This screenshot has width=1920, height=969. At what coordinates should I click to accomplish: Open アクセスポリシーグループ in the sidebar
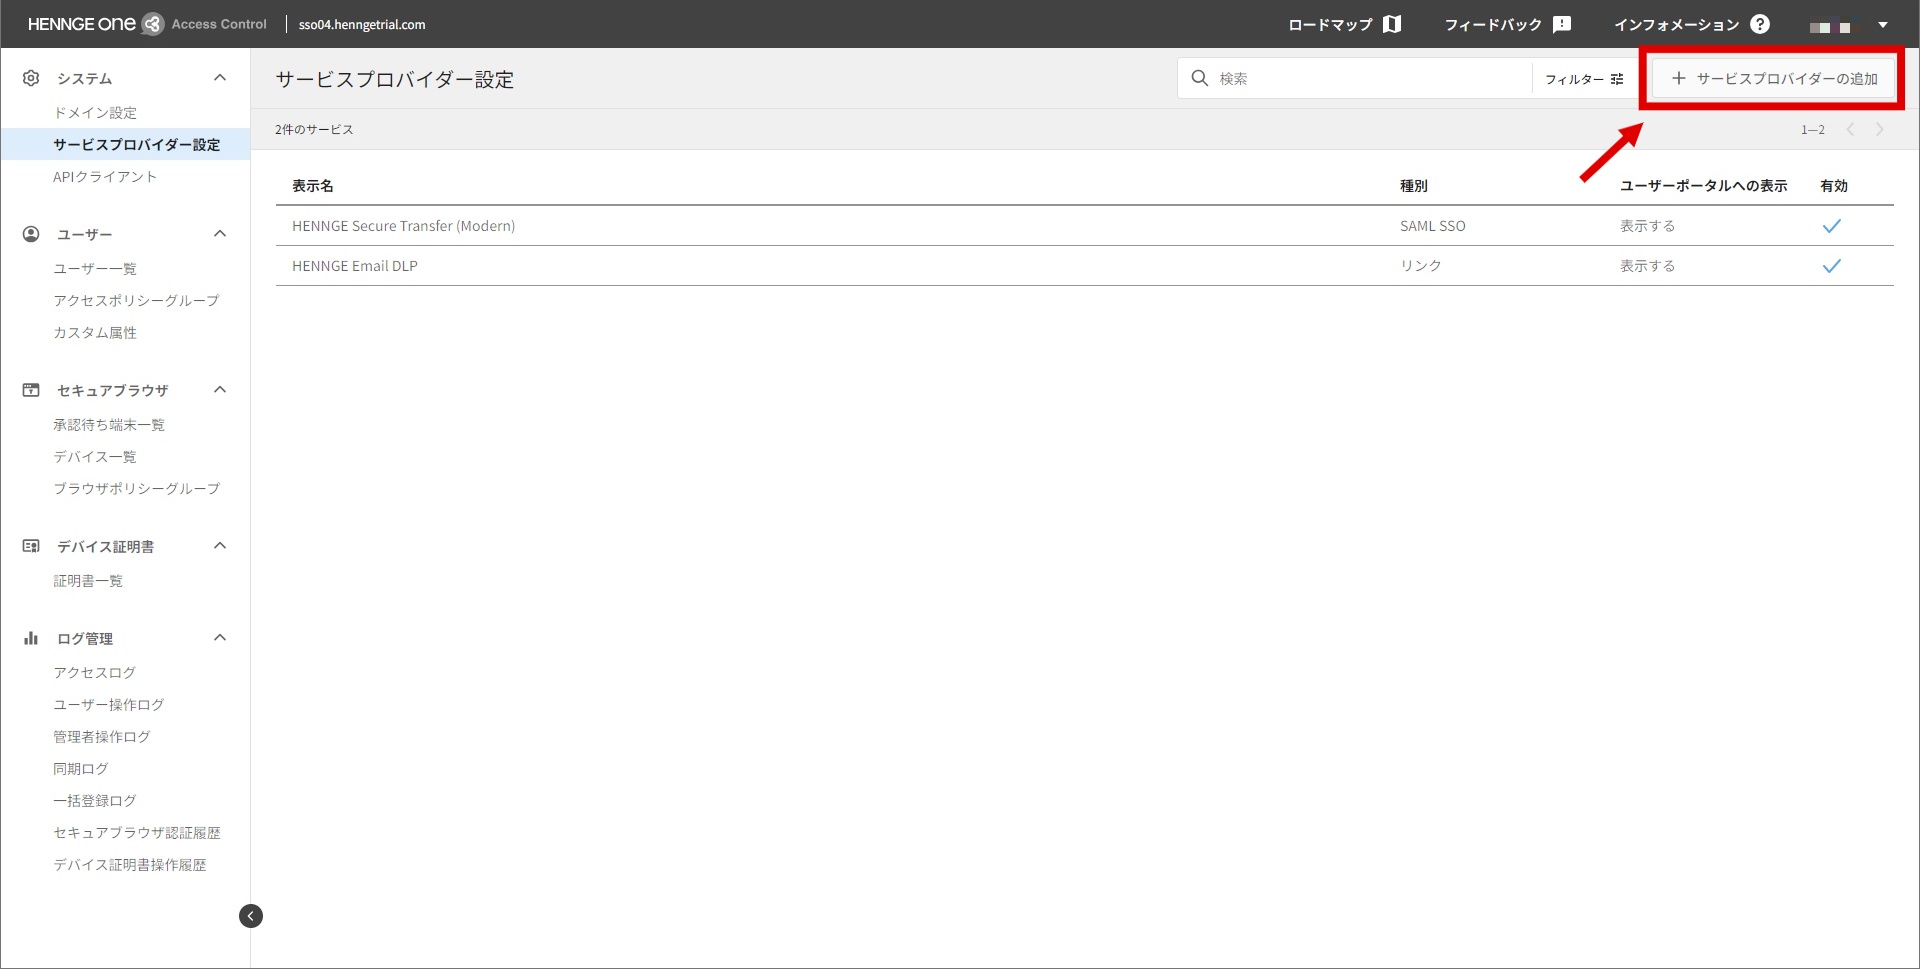136,301
